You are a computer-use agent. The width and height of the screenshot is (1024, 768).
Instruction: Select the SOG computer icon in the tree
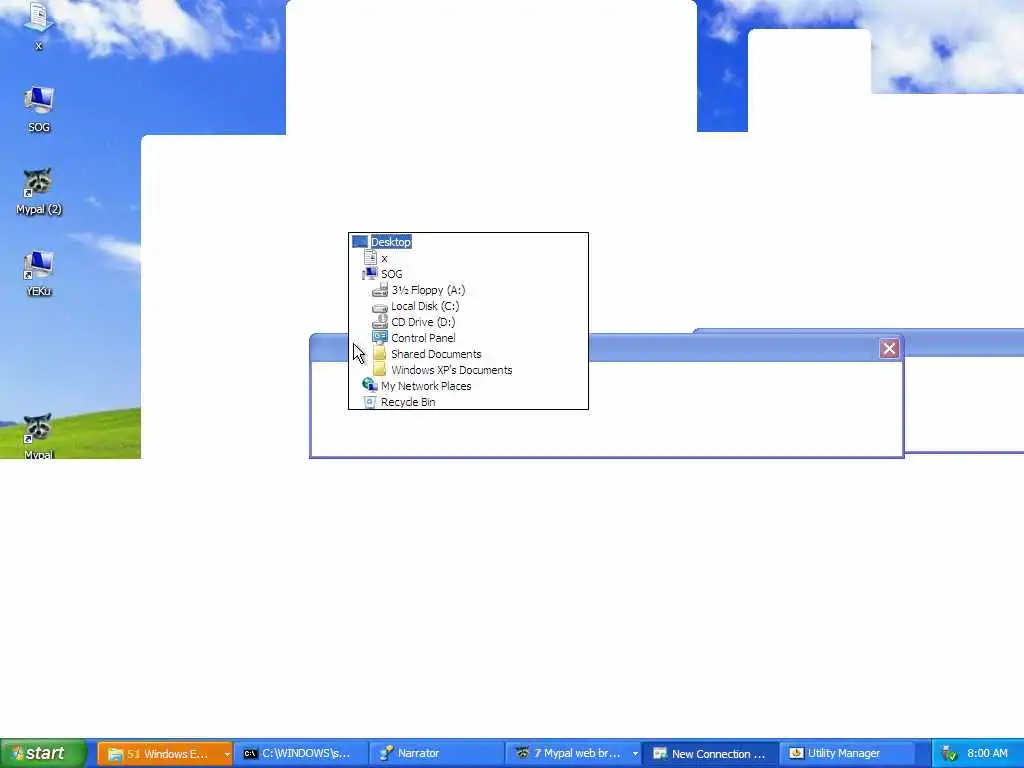[x=370, y=274]
